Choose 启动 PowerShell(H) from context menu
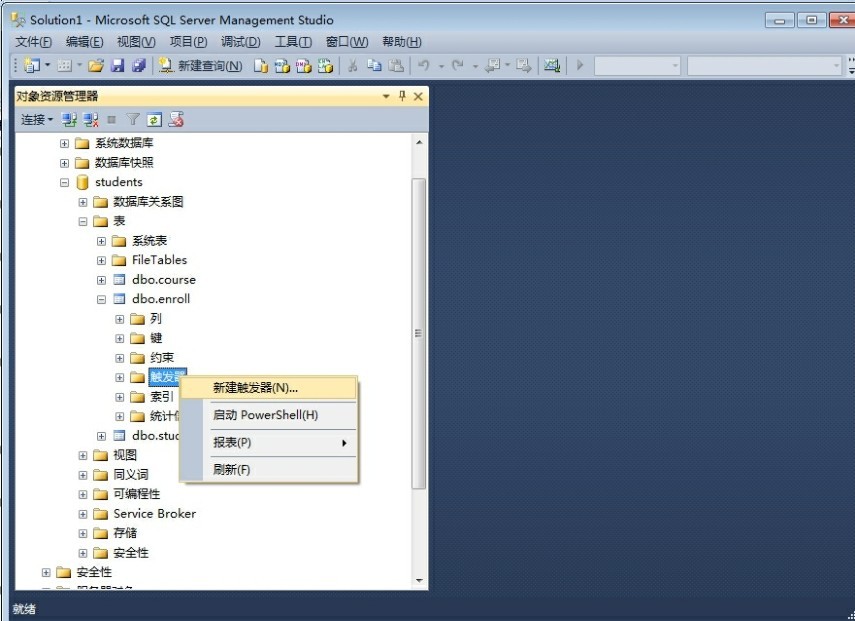The width and height of the screenshot is (855, 621). [269, 415]
